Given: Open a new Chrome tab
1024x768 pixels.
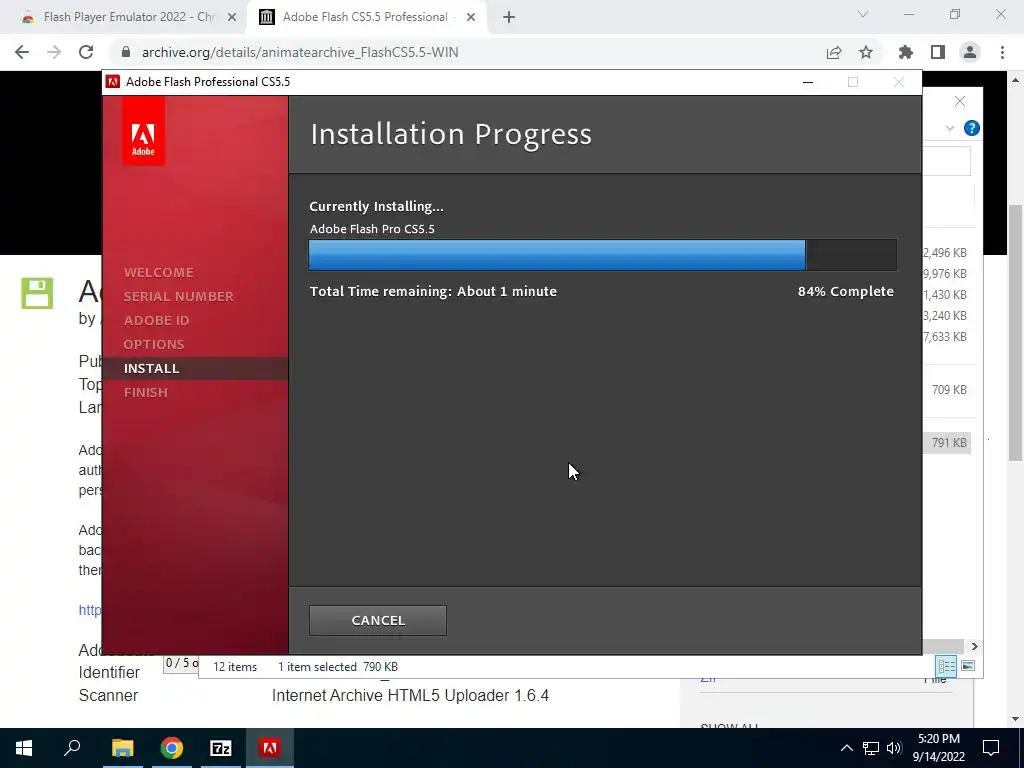Looking at the screenshot, I should (x=509, y=18).
